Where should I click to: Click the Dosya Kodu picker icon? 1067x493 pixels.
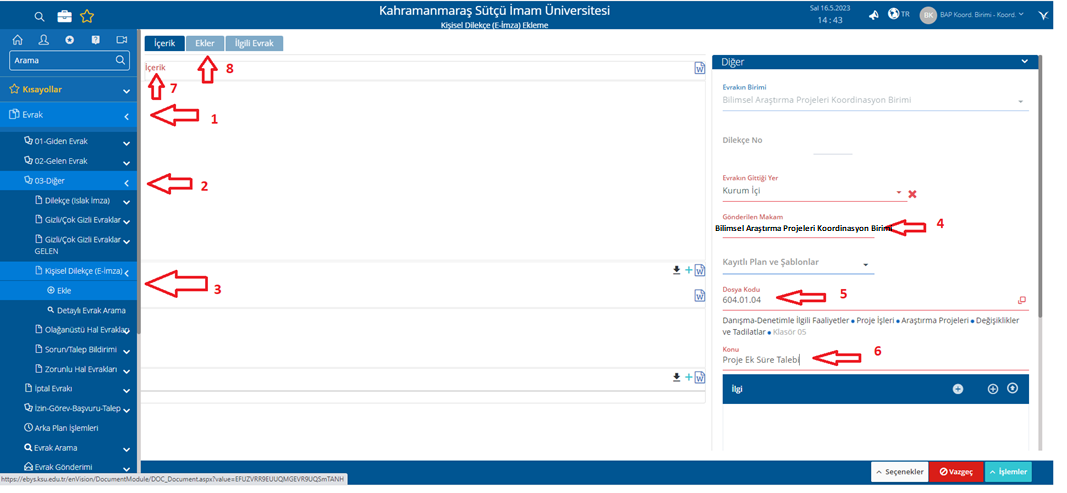(x=1021, y=300)
